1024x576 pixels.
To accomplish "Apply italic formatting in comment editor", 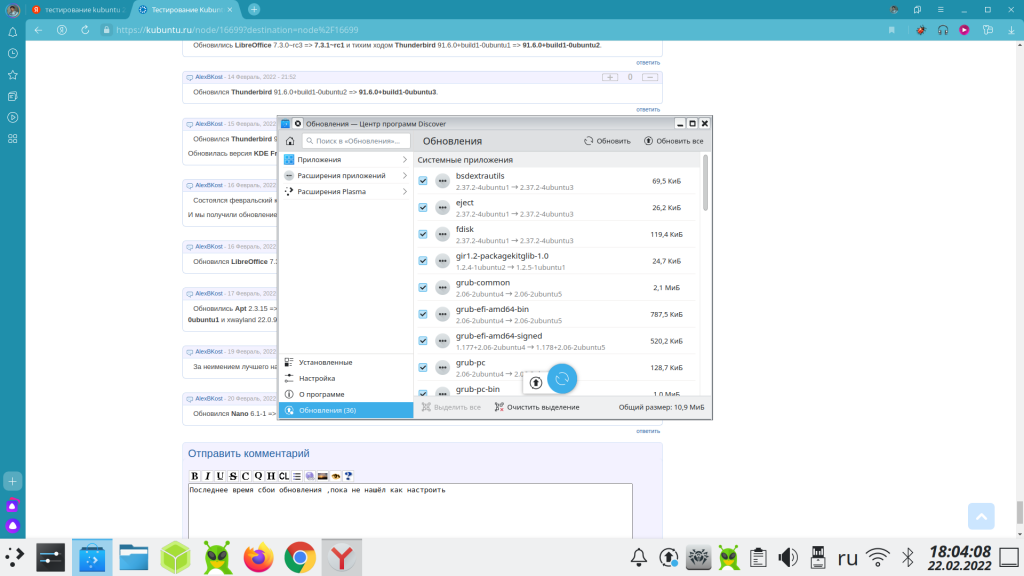I will click(208, 476).
